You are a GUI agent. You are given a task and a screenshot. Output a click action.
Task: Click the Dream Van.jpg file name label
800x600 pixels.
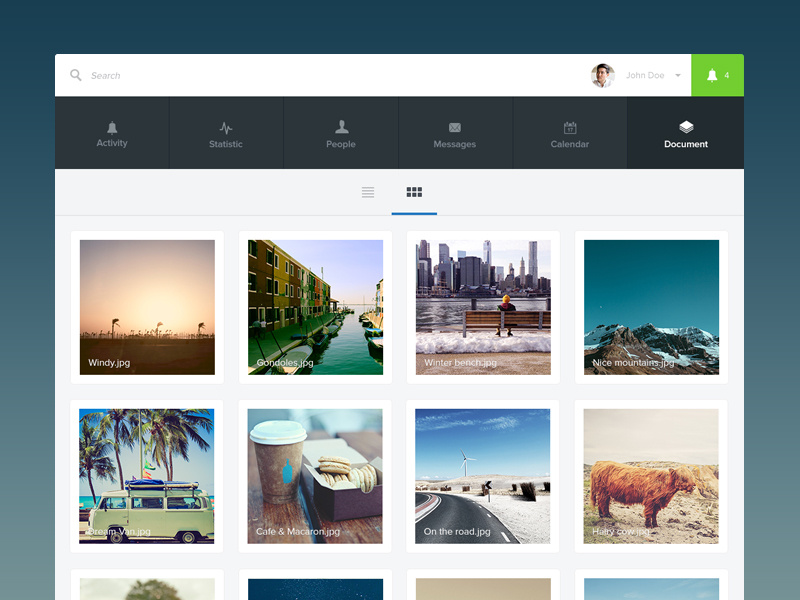(x=119, y=532)
